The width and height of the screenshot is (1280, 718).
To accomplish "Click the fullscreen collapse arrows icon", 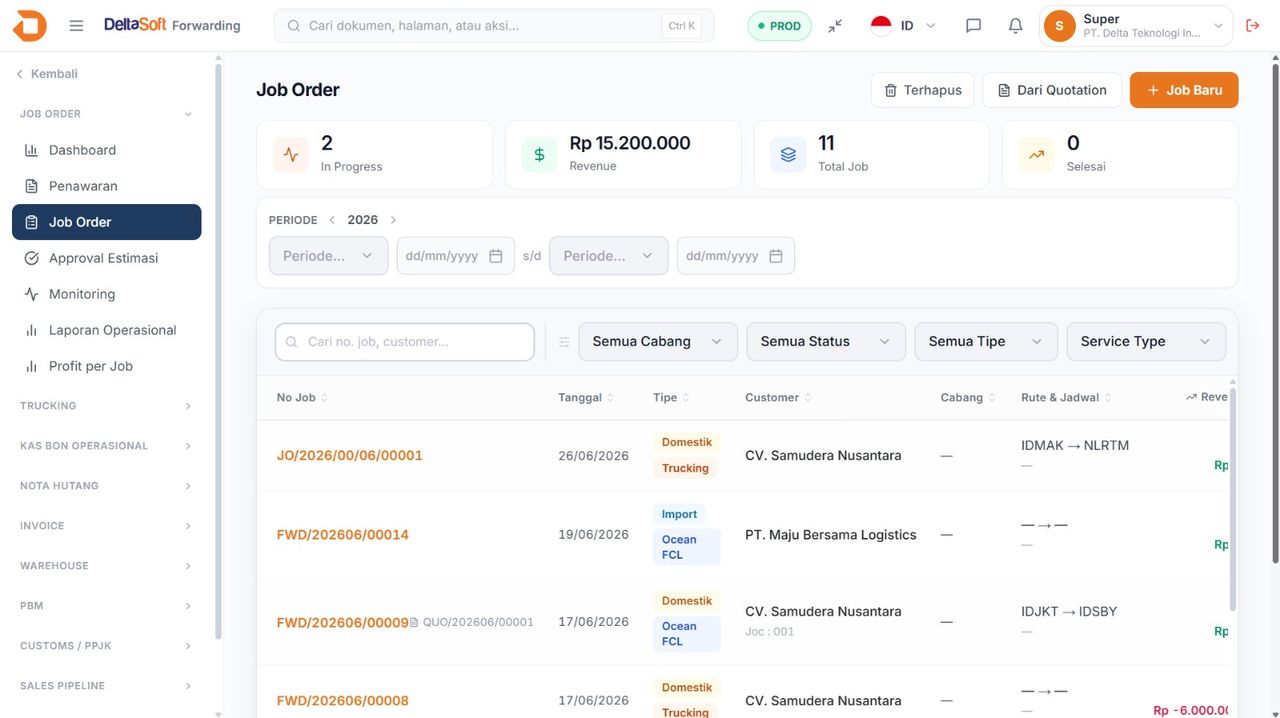I will 835,26.
